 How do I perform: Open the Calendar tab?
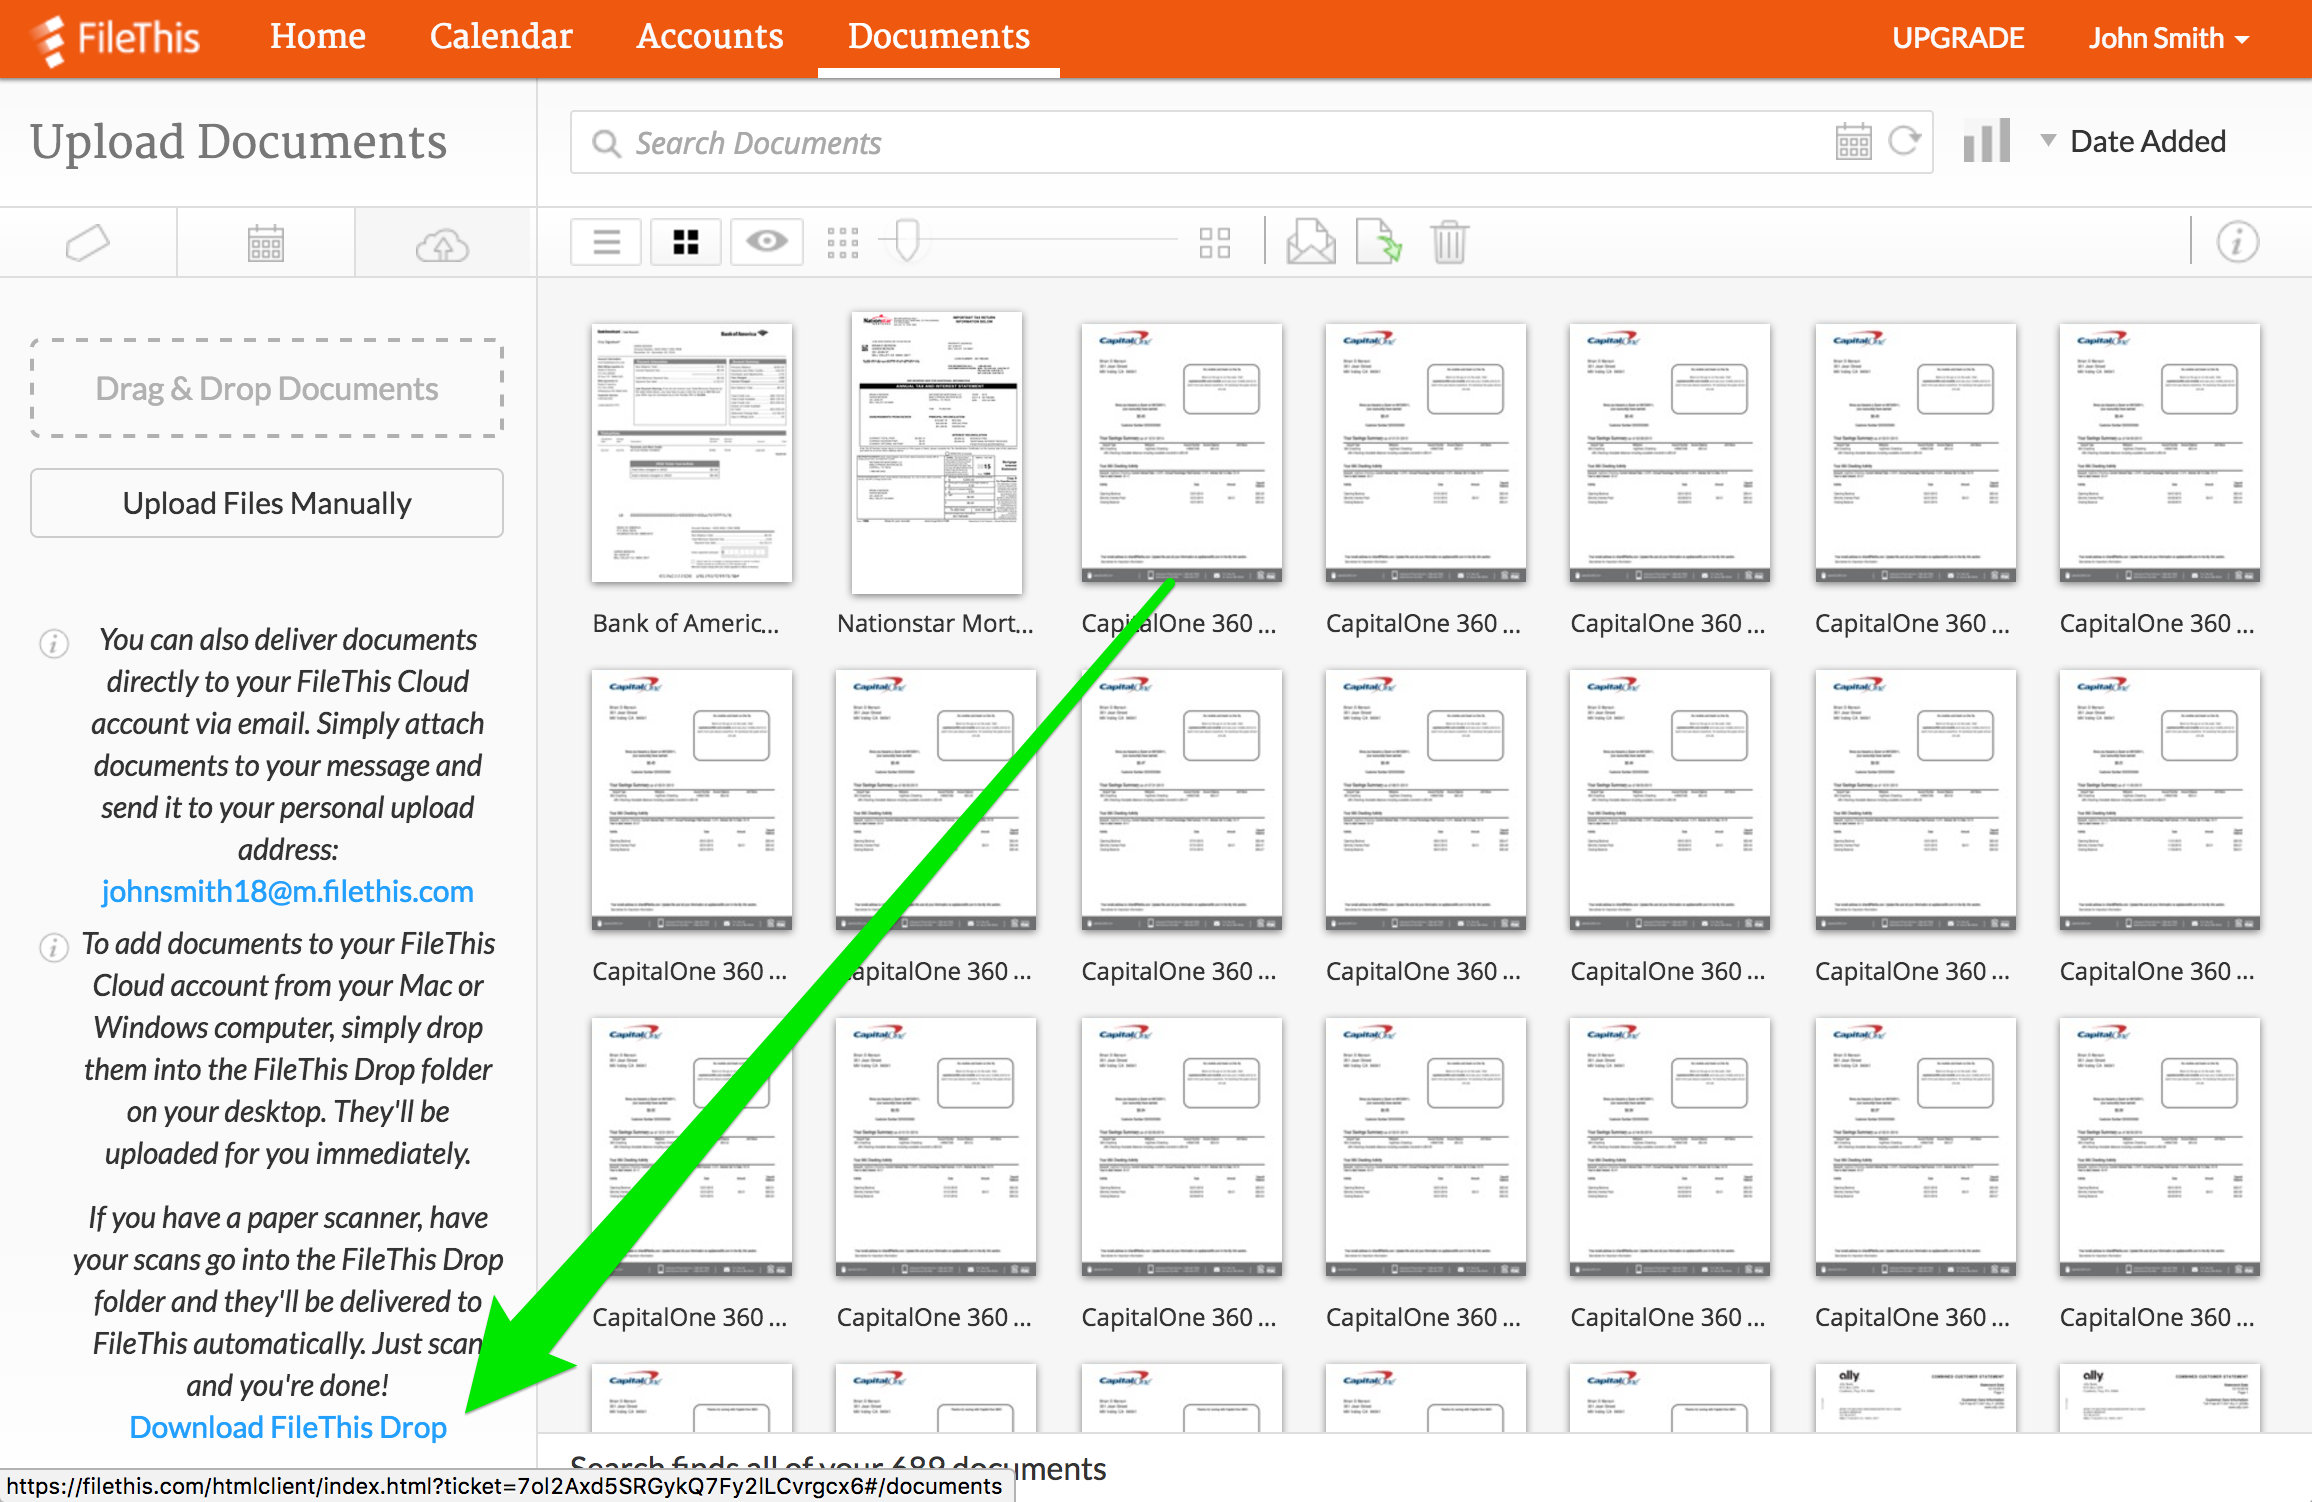tap(501, 37)
